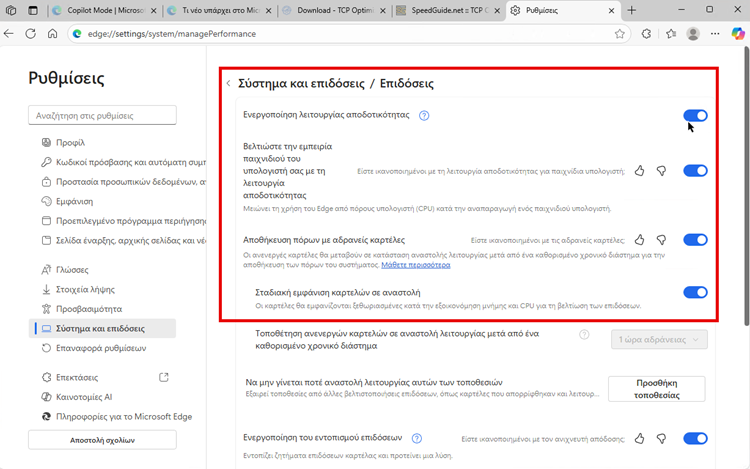Turn off Σταδιακή εμφάνιση καρτελών σε αναστολή toggle

coord(695,292)
